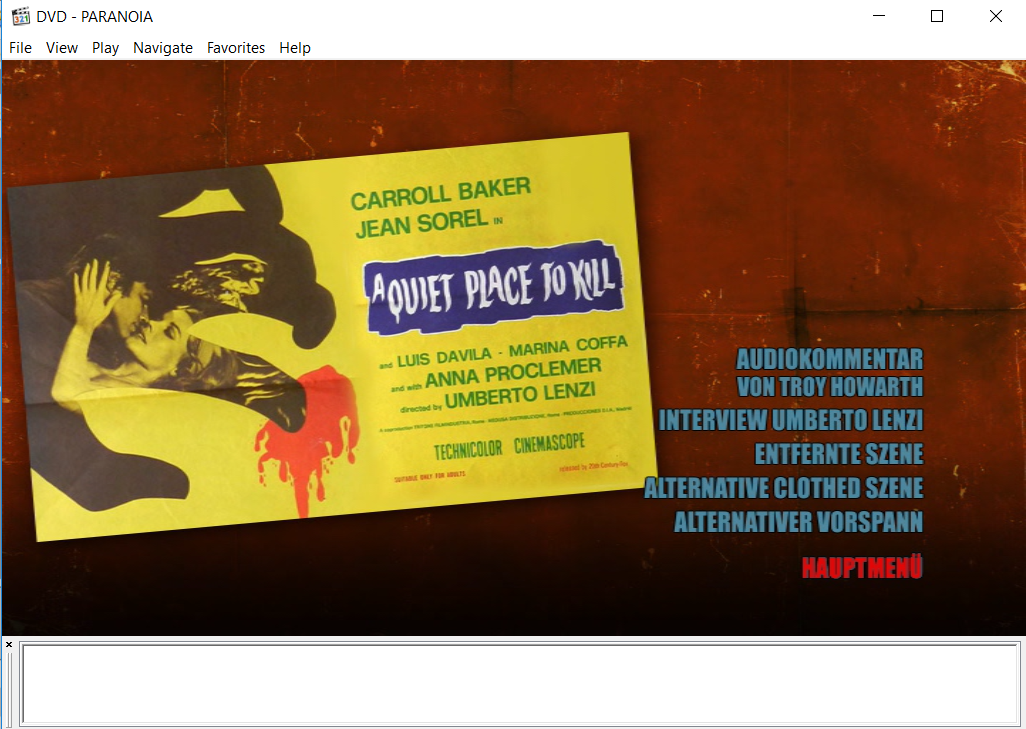Viewport: 1026px width, 729px height.
Task: Select Audiokommentar von Troy Howarth
Action: click(830, 372)
